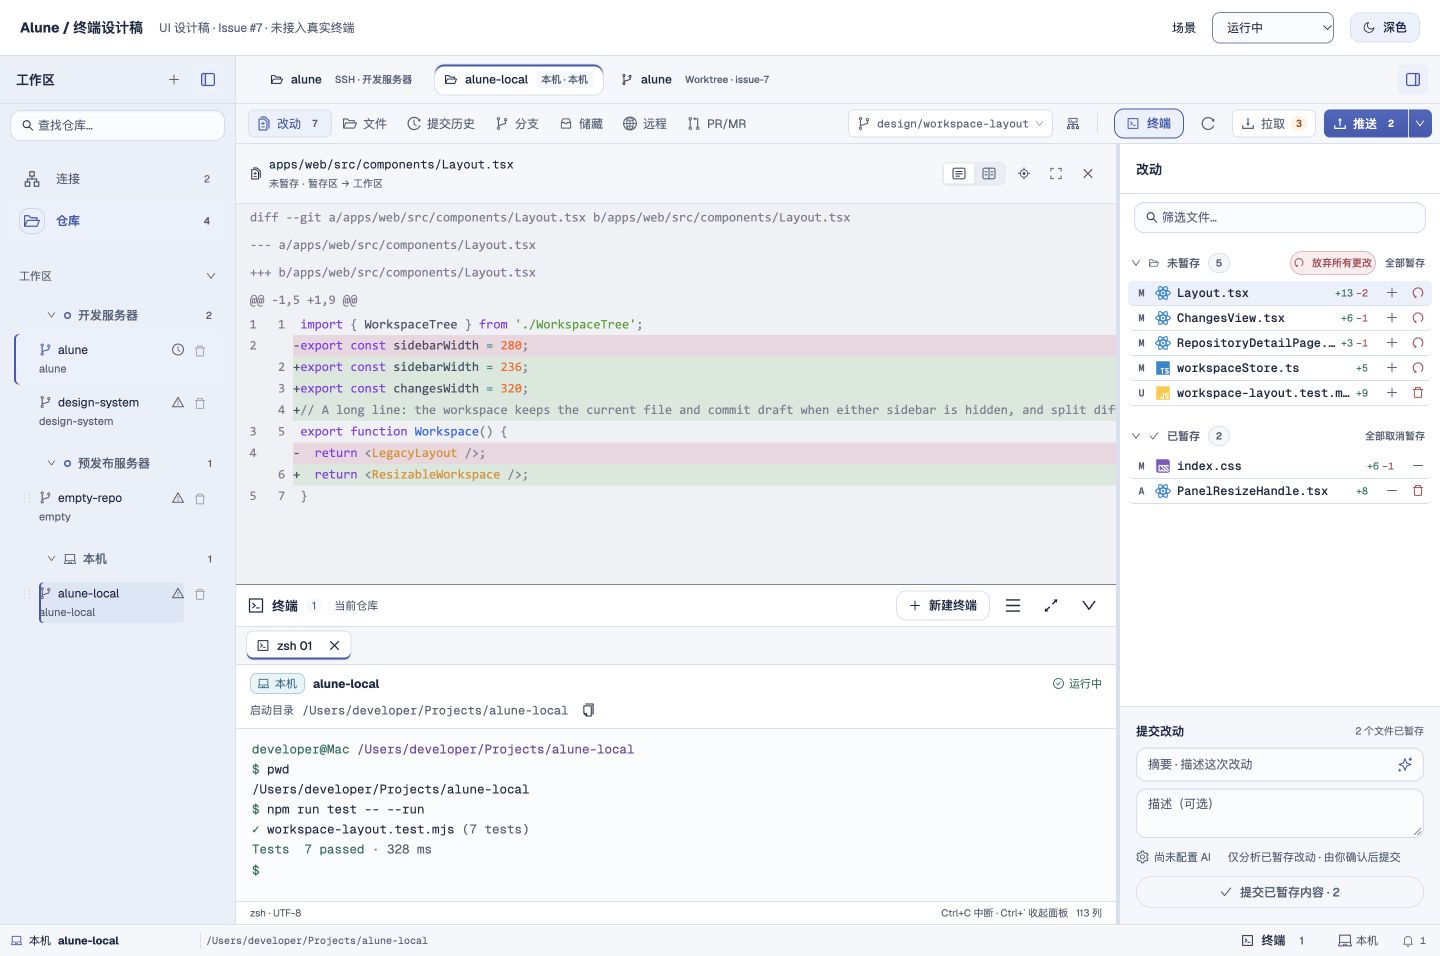Stage Layout.tsx with its plus icon

[1392, 293]
